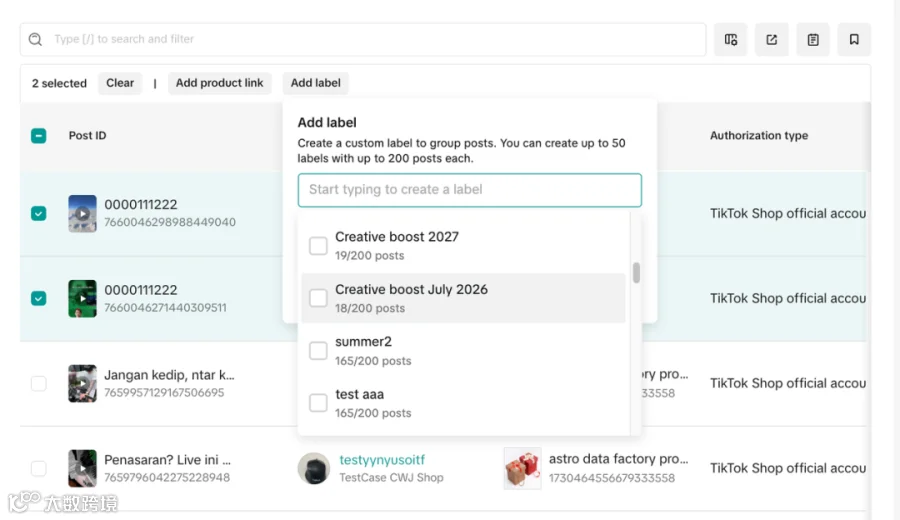Toggle the select-all Post ID checkbox
Image resolution: width=900 pixels, height=520 pixels.
pos(38,136)
